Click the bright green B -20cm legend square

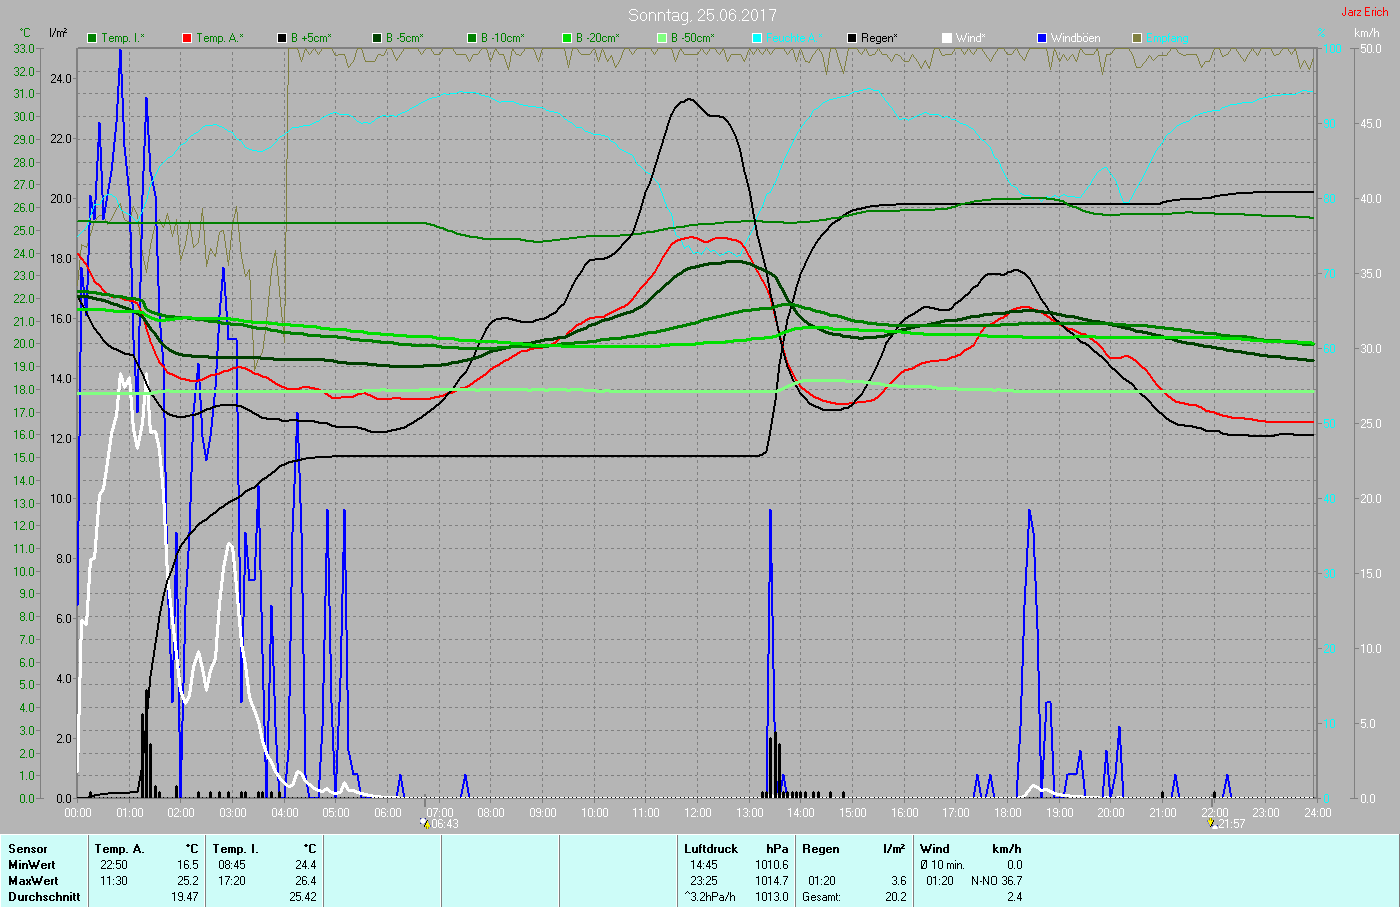pyautogui.click(x=567, y=38)
